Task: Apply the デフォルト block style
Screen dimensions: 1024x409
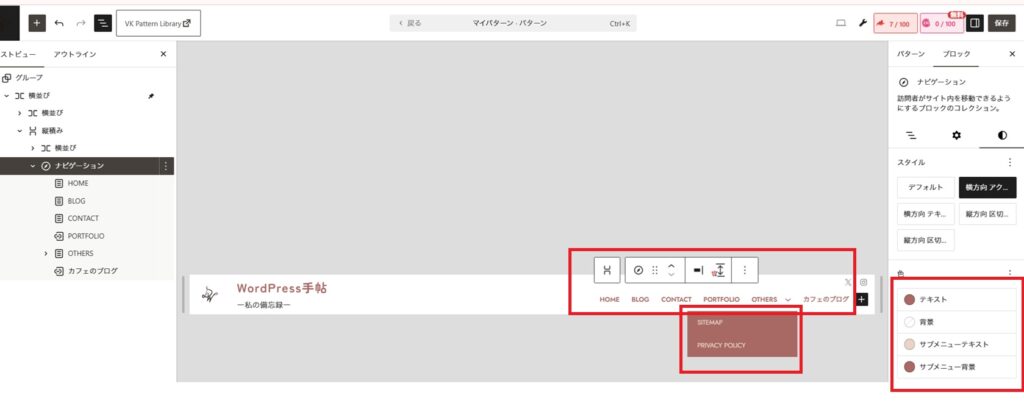Action: click(925, 188)
